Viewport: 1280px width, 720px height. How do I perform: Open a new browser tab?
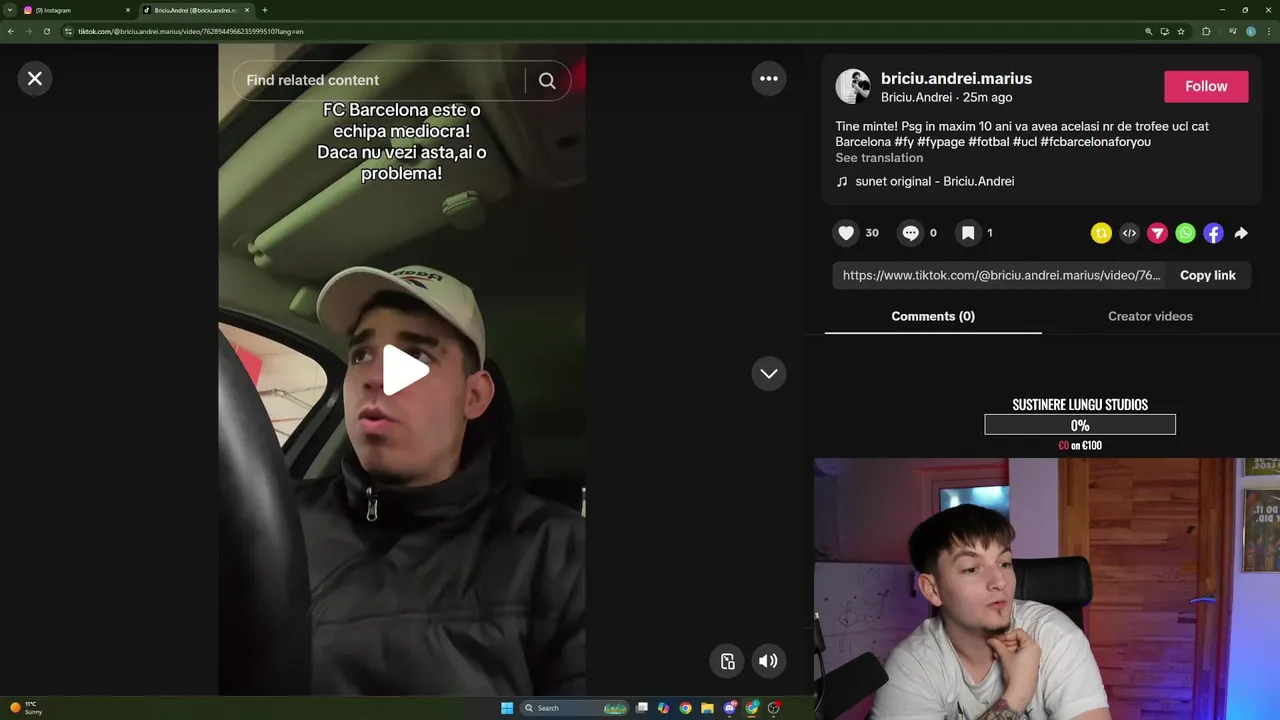coord(265,10)
